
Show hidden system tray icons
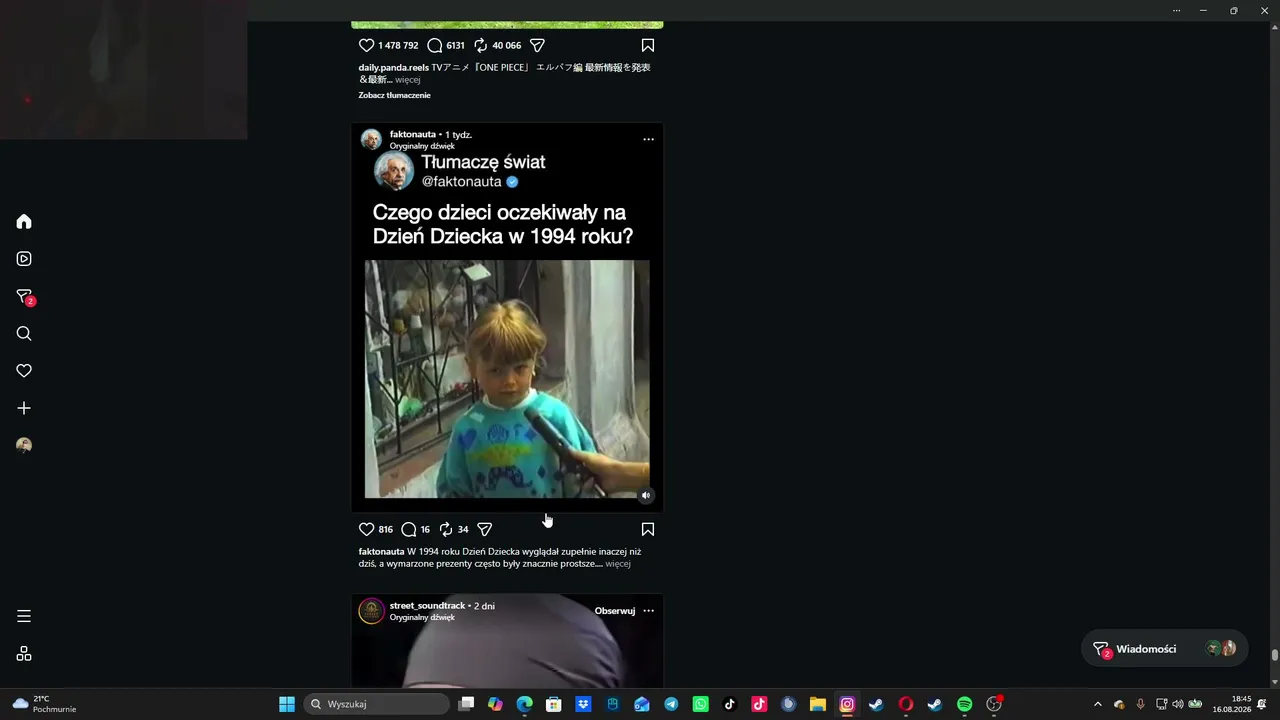click(x=1098, y=704)
